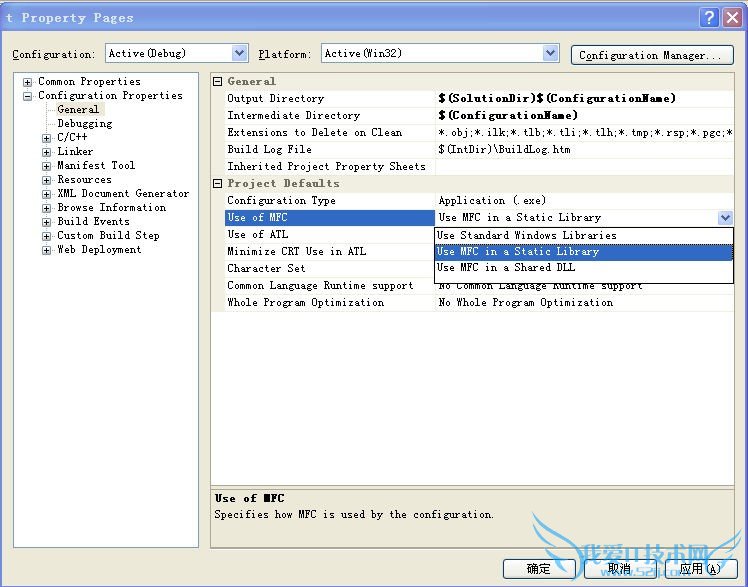
Task: Open the Platform dropdown
Action: coord(550,53)
